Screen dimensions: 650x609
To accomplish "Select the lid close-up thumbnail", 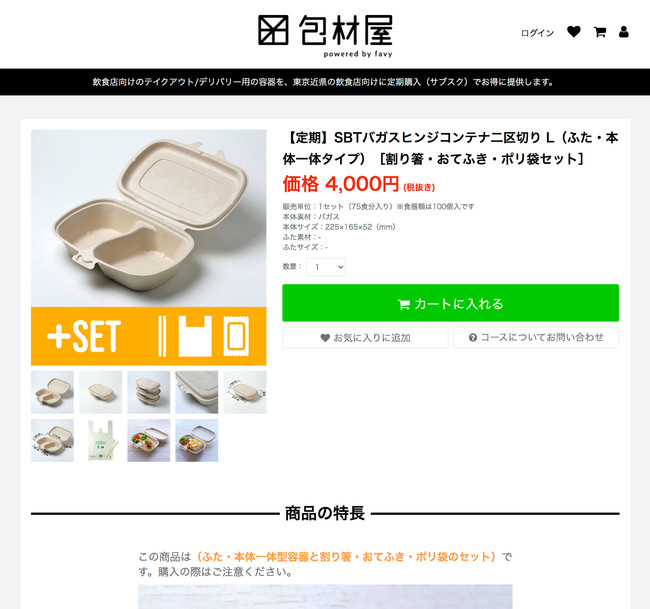I will coord(196,392).
